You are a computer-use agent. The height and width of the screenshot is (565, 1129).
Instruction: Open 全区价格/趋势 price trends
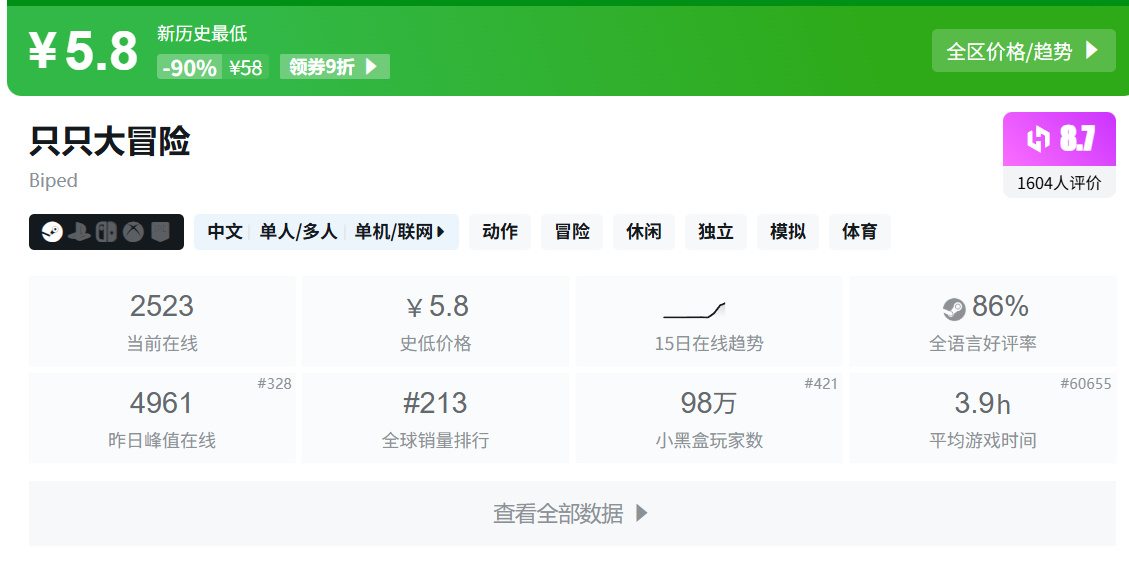[1023, 50]
